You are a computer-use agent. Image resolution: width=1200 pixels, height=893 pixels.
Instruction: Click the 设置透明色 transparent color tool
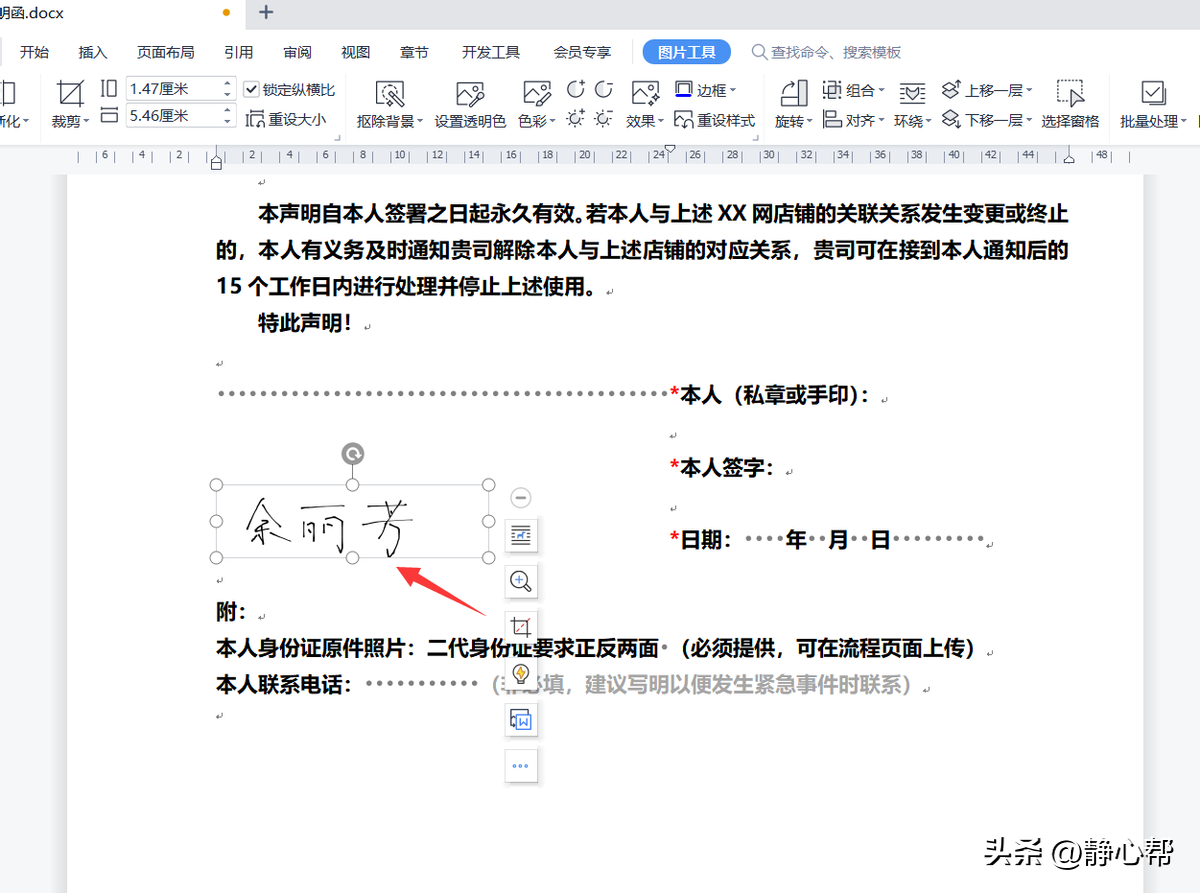click(x=469, y=103)
